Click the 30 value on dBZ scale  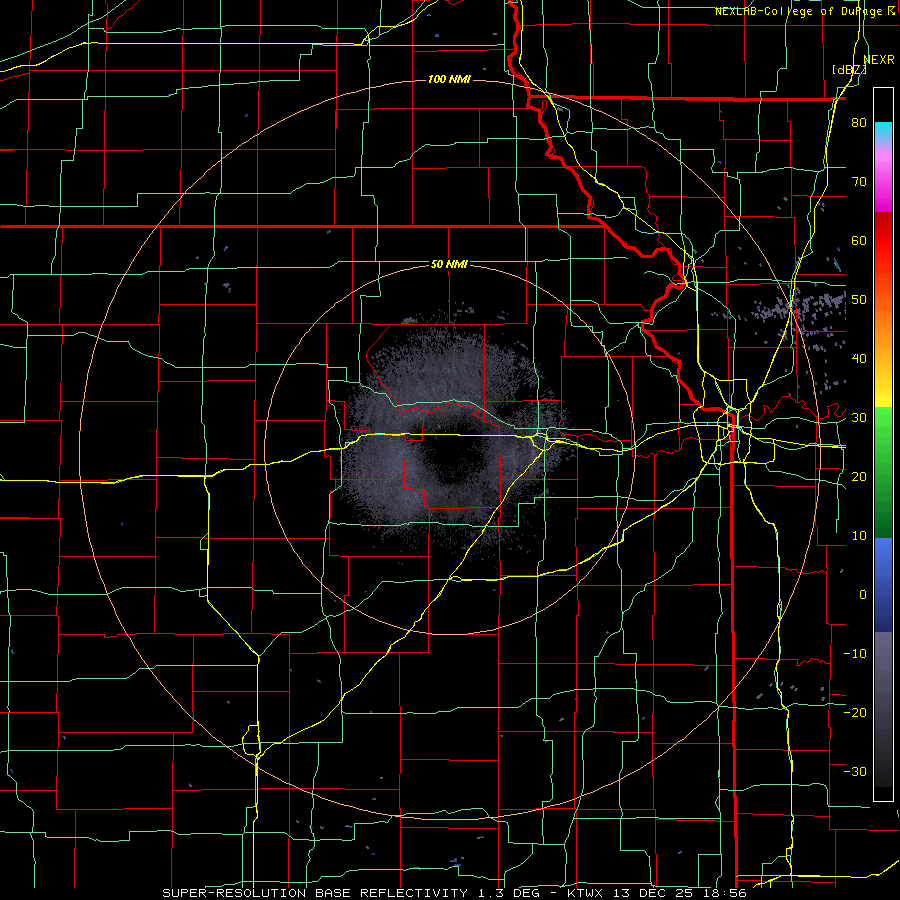tap(859, 418)
